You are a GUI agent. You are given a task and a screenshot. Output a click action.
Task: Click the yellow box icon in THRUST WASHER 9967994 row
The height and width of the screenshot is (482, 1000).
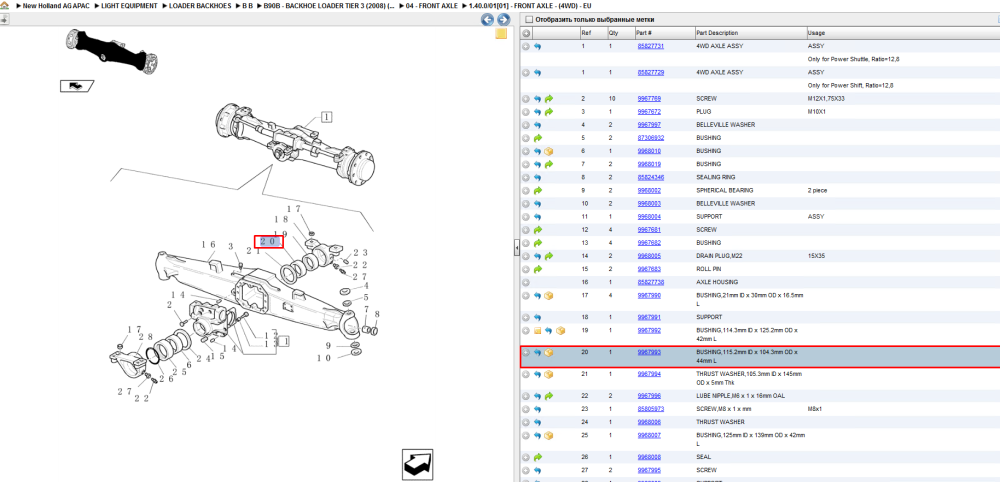pyautogui.click(x=548, y=374)
